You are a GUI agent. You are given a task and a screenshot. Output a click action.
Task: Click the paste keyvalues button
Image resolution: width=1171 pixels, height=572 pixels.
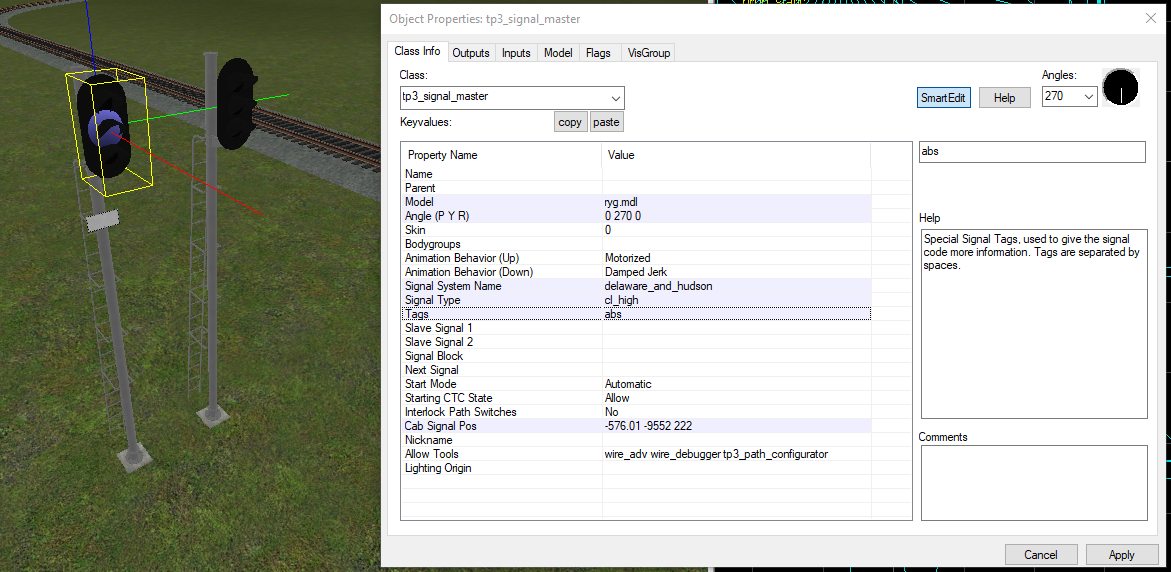[606, 122]
